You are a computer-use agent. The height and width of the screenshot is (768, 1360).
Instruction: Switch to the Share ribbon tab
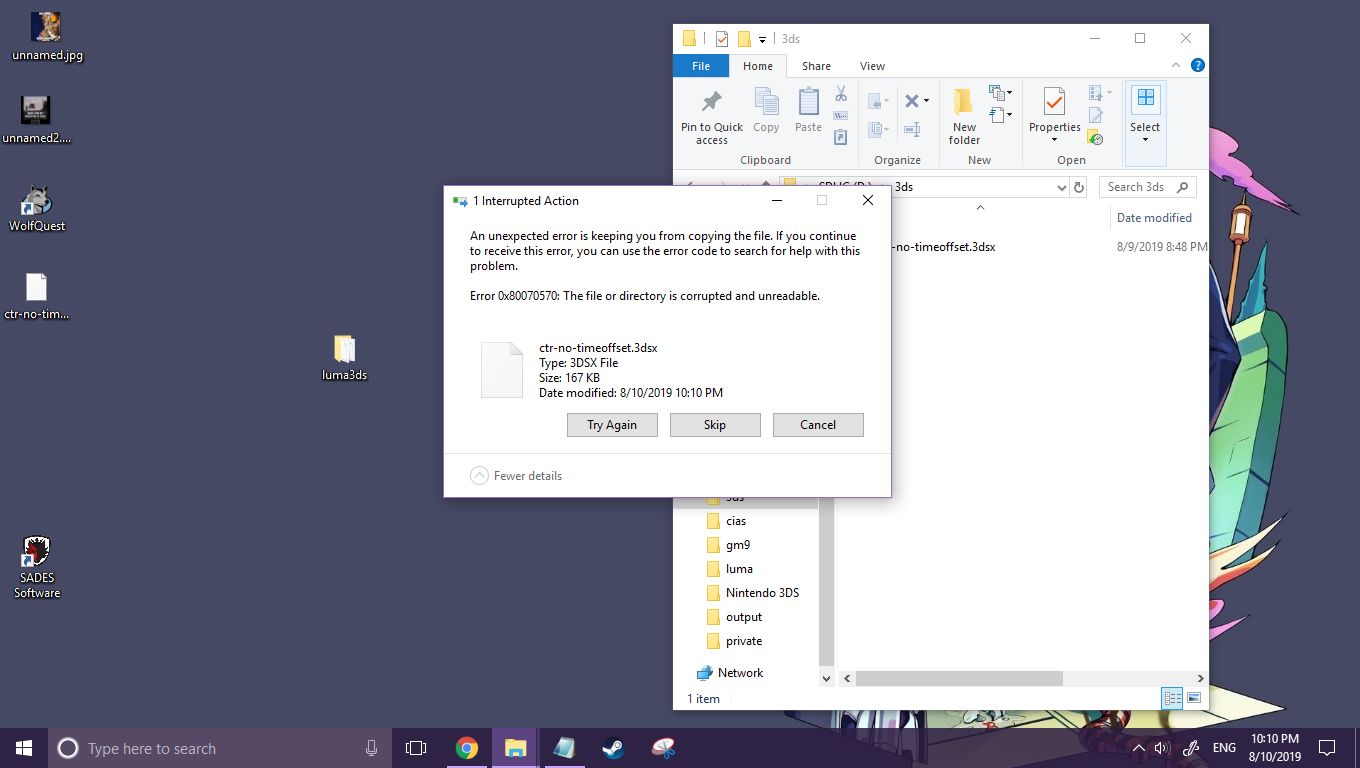click(816, 66)
